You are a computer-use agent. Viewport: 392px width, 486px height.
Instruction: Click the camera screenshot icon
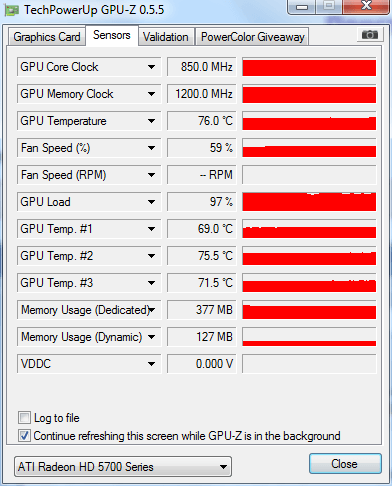370,34
